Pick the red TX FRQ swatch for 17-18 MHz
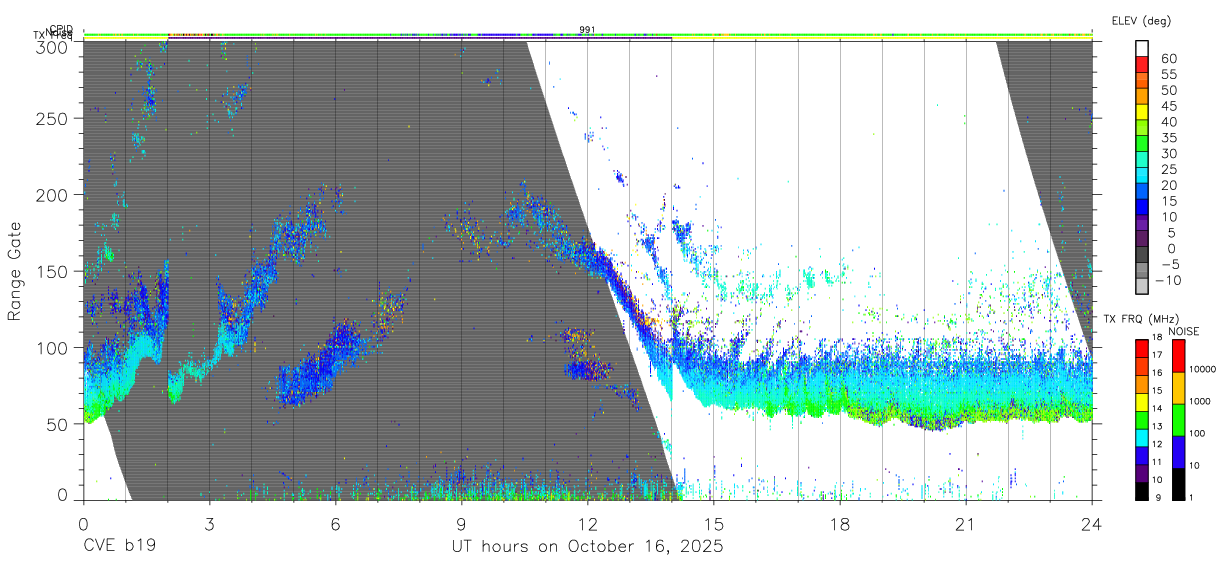 tap(1141, 348)
